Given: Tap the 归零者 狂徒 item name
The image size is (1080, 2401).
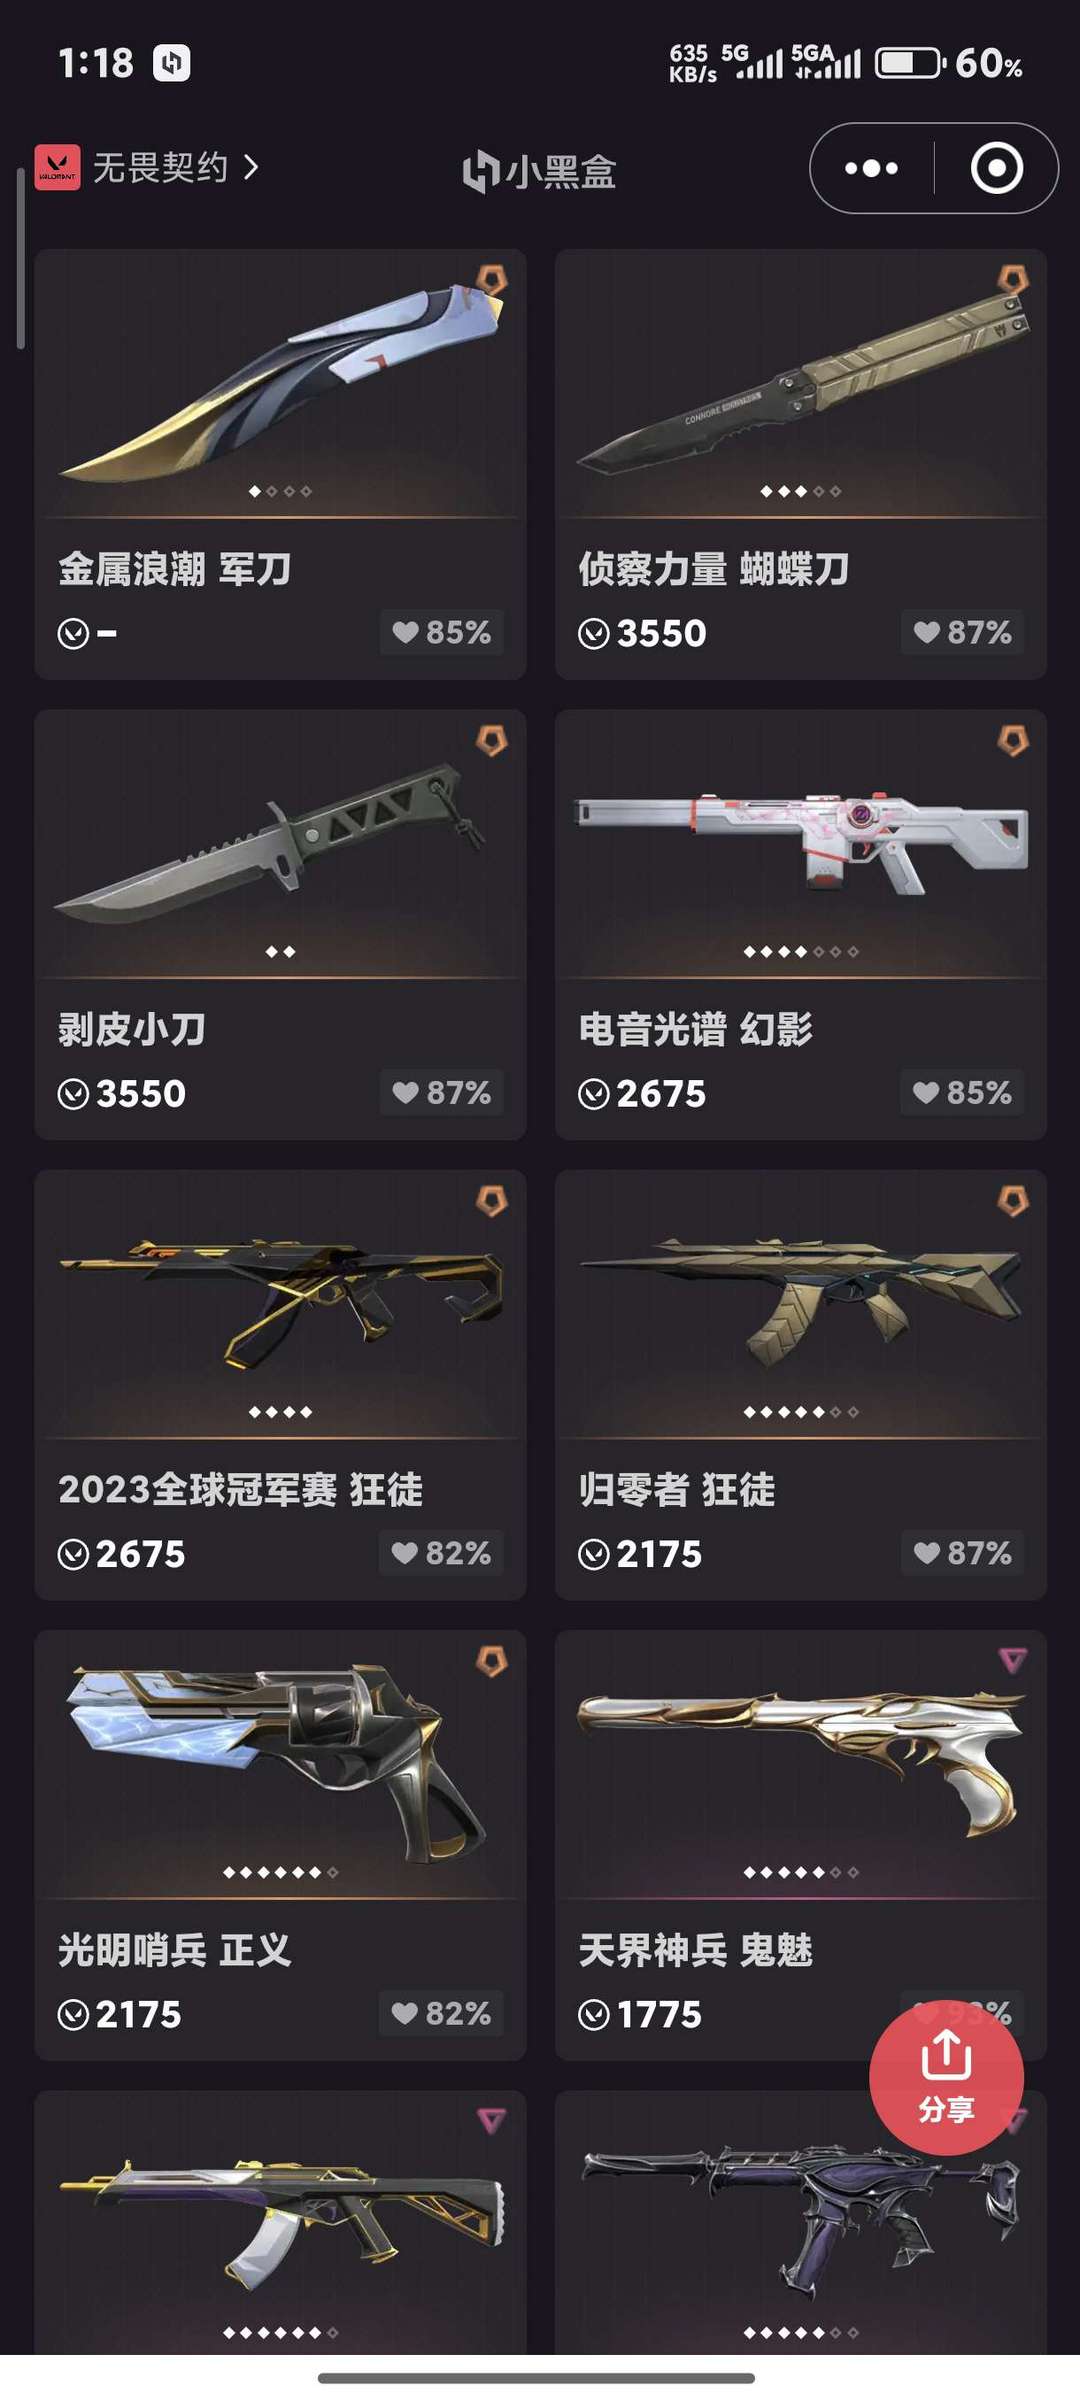Looking at the screenshot, I should (x=677, y=1490).
